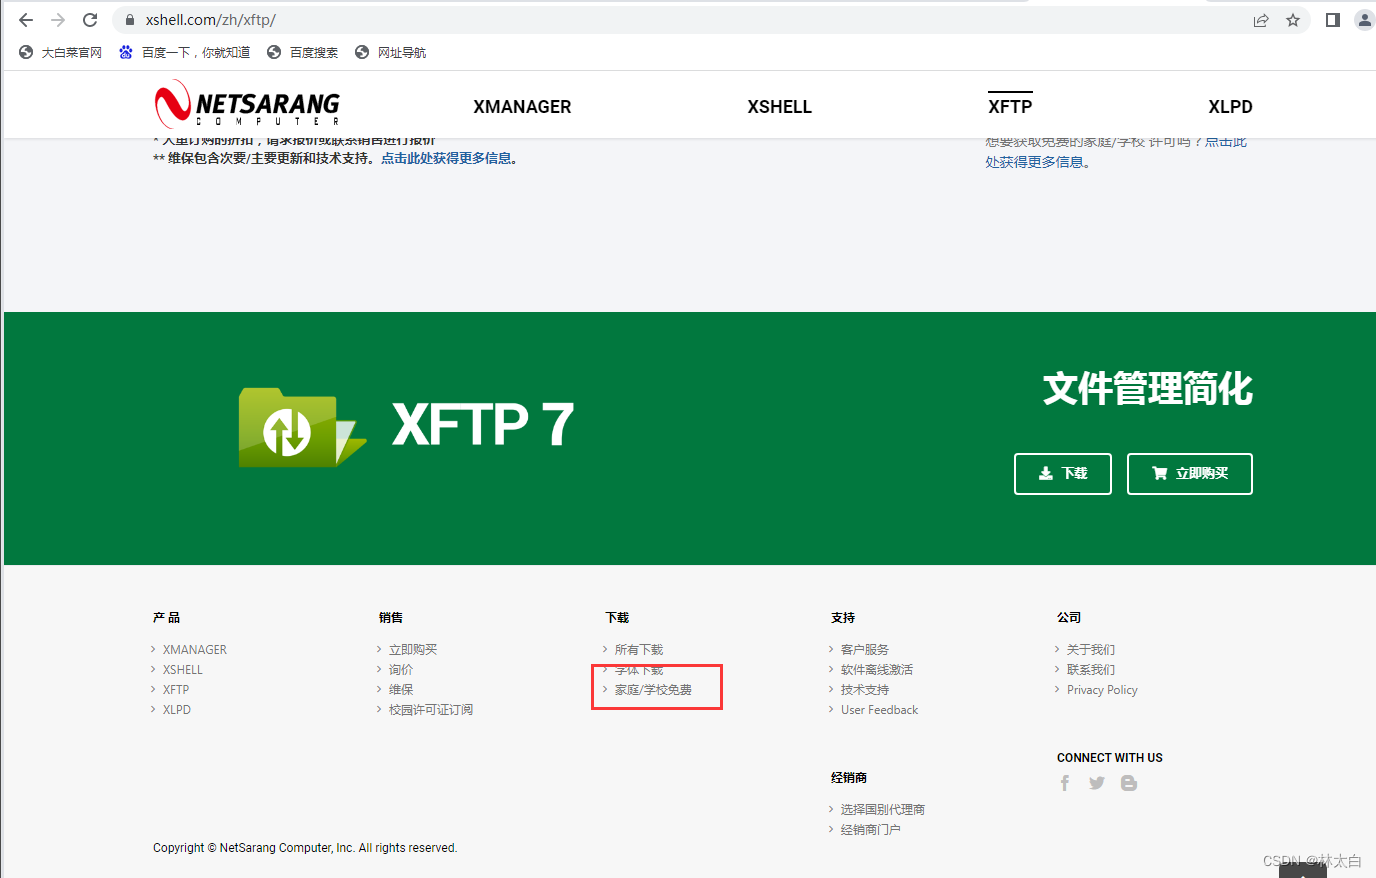Click the NetSarang Computer logo
Image resolution: width=1376 pixels, height=878 pixels.
[x=247, y=105]
